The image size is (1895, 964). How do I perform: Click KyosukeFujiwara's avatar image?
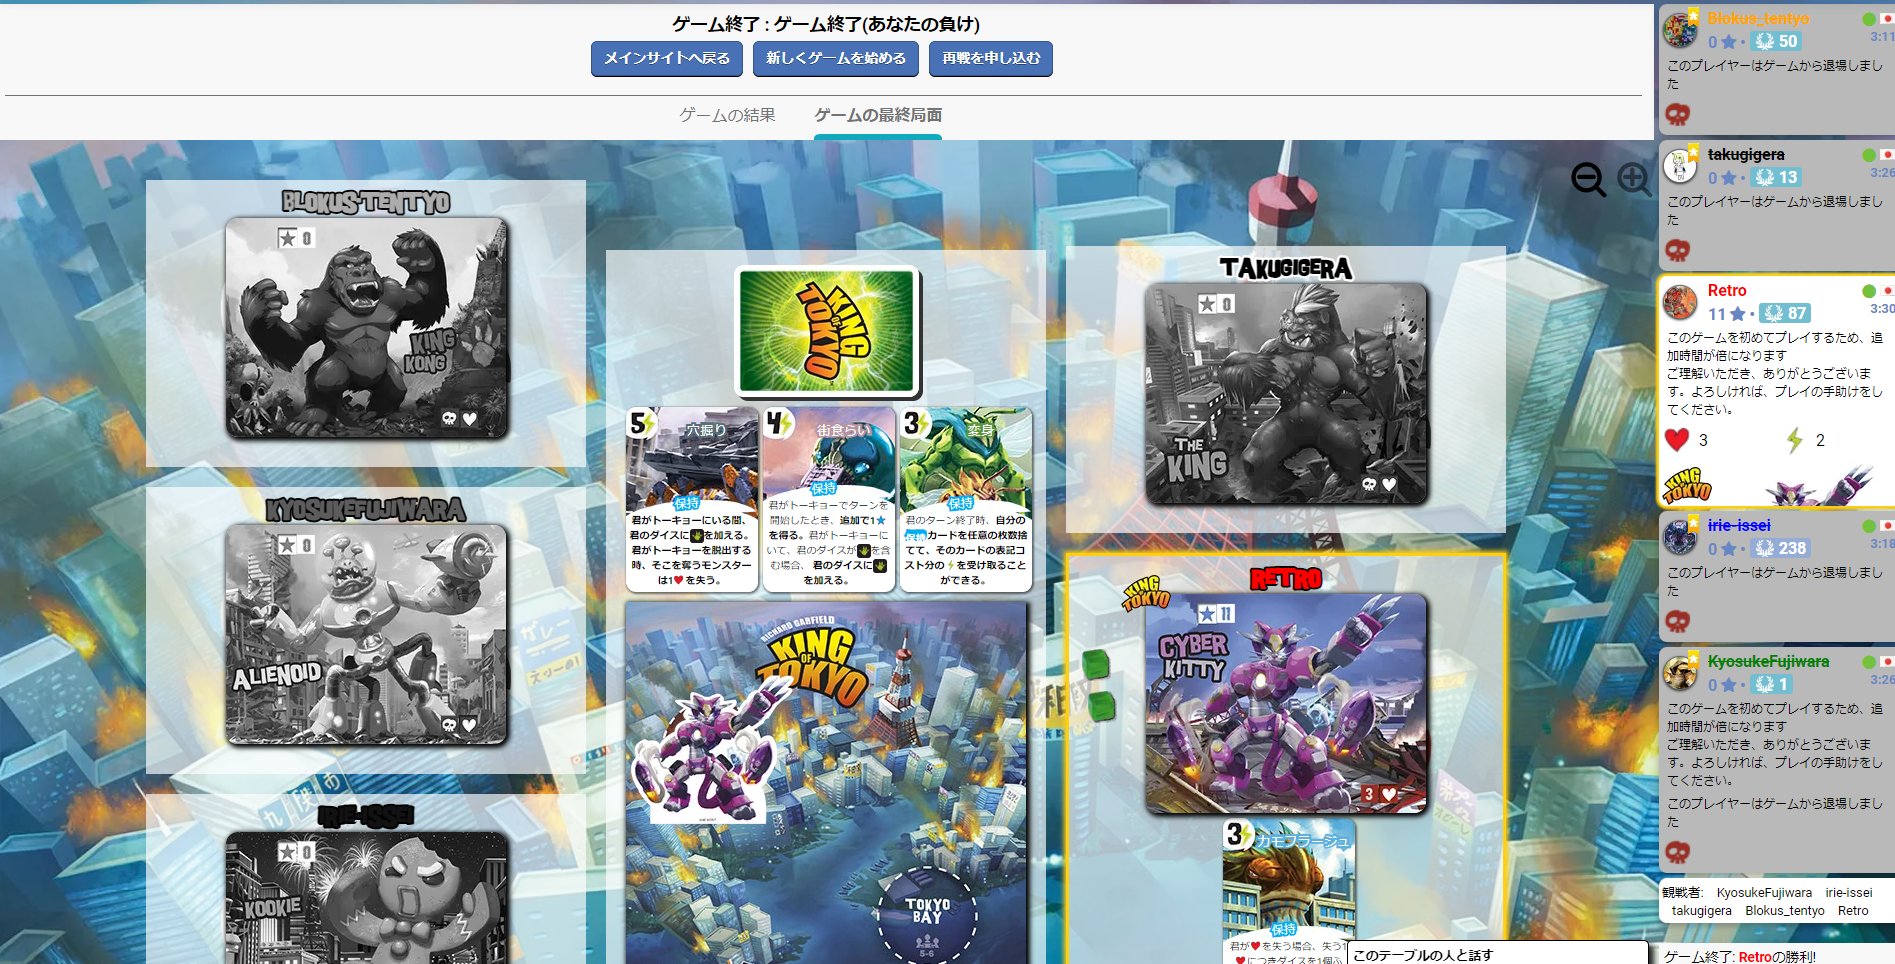[x=1680, y=673]
